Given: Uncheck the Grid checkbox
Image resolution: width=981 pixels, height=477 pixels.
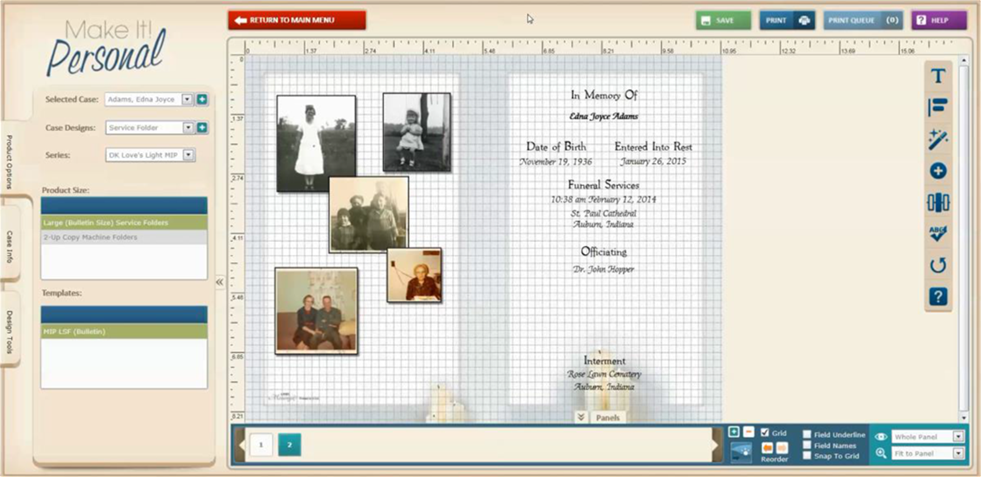Looking at the screenshot, I should 766,433.
